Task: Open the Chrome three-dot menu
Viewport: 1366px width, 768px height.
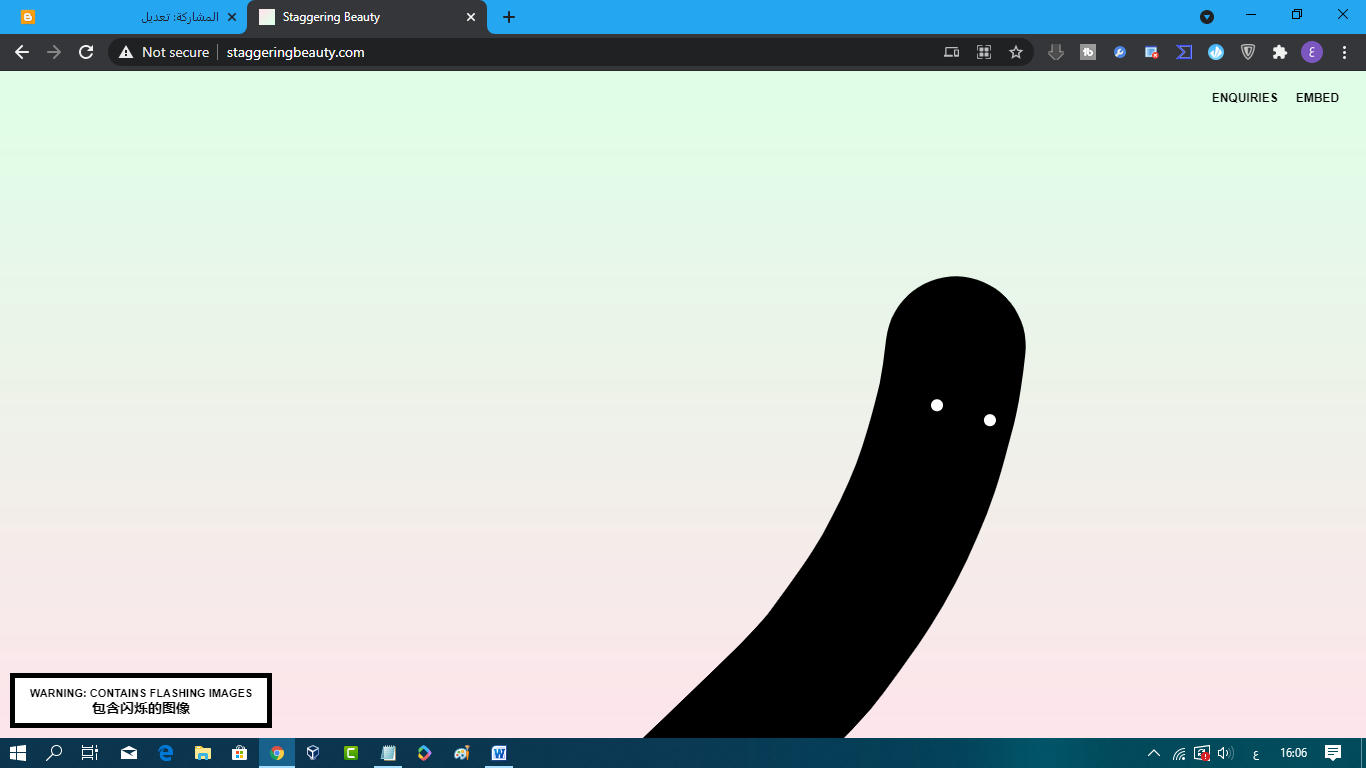Action: click(x=1343, y=52)
